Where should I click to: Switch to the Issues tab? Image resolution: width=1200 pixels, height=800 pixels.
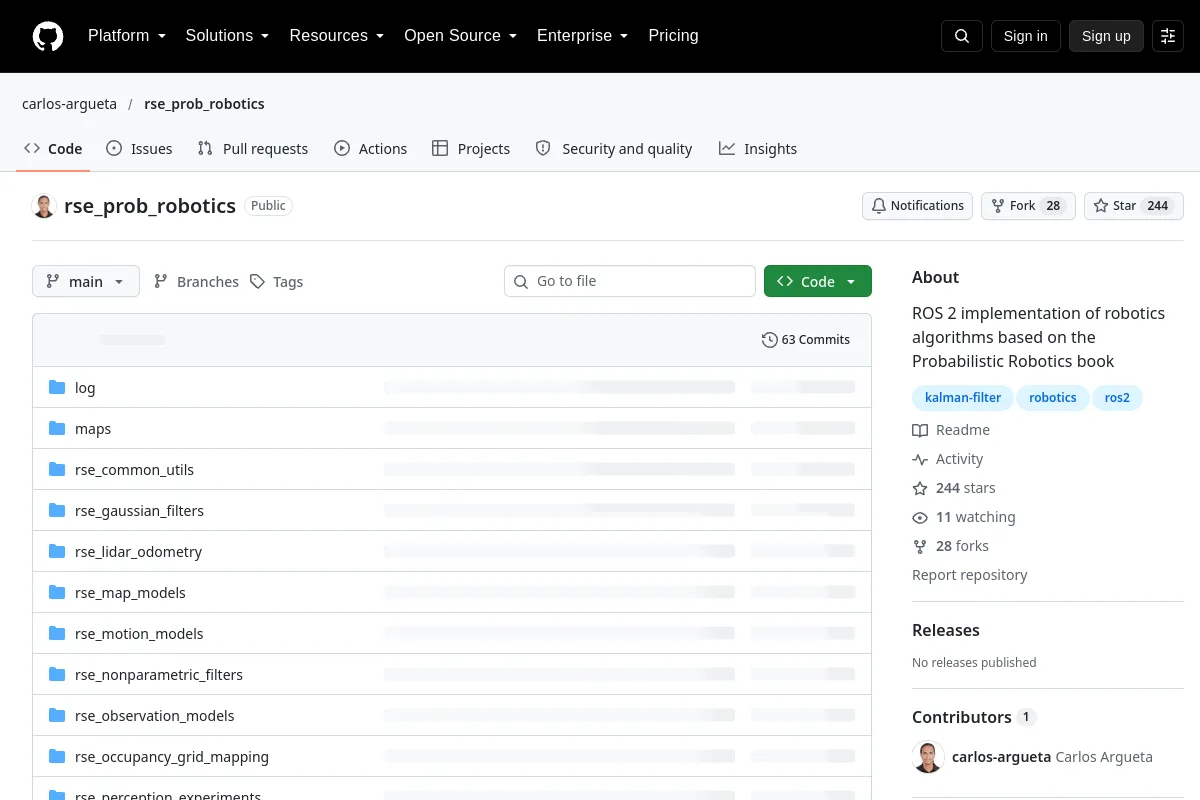click(x=139, y=149)
